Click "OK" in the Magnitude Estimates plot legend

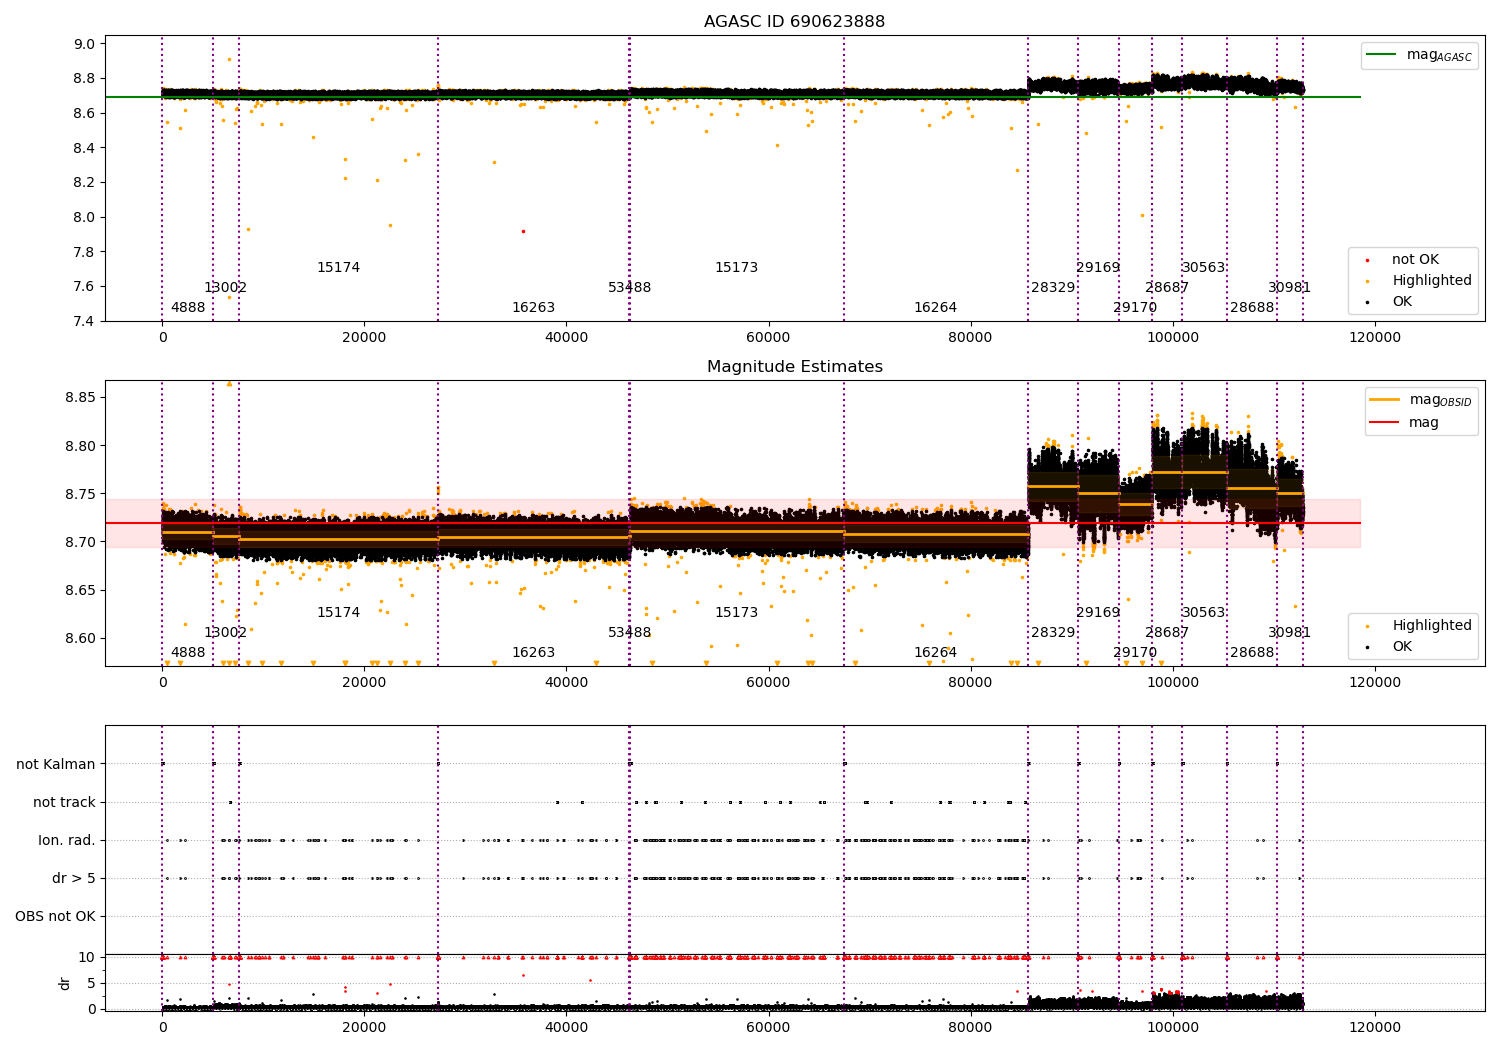[1402, 647]
